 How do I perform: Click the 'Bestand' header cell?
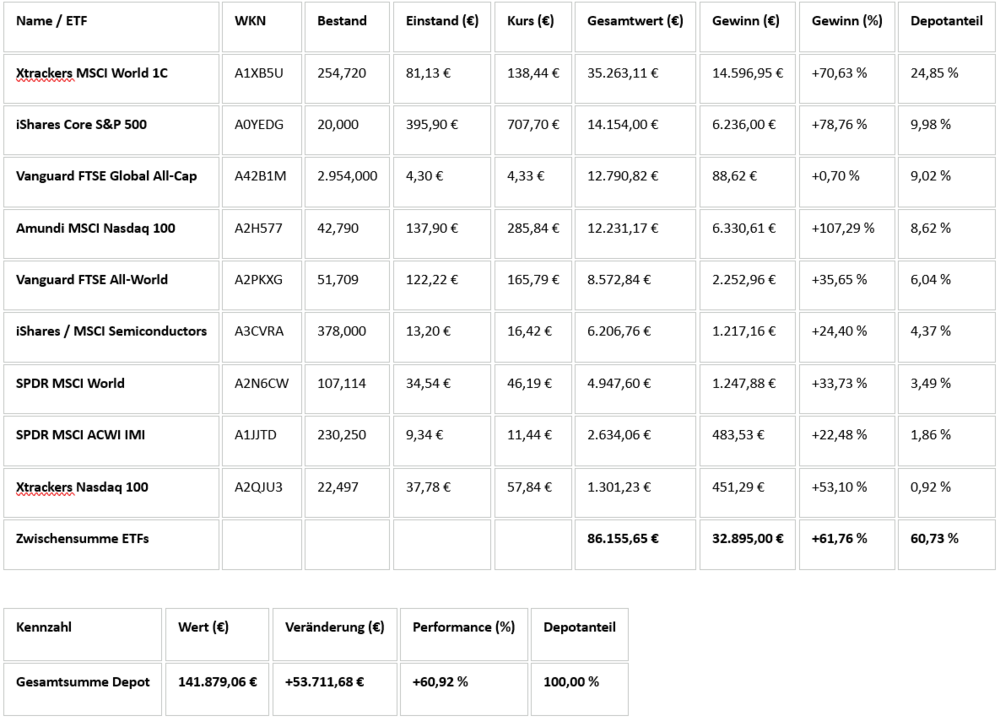[347, 27]
